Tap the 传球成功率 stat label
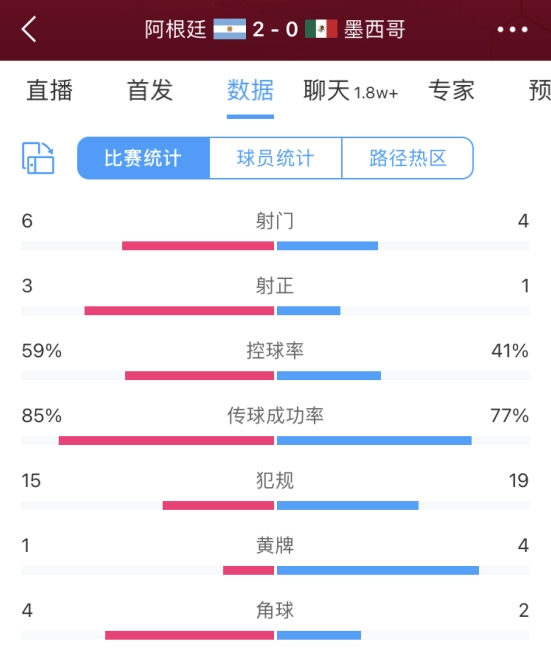This screenshot has width=551, height=660. pos(275,415)
